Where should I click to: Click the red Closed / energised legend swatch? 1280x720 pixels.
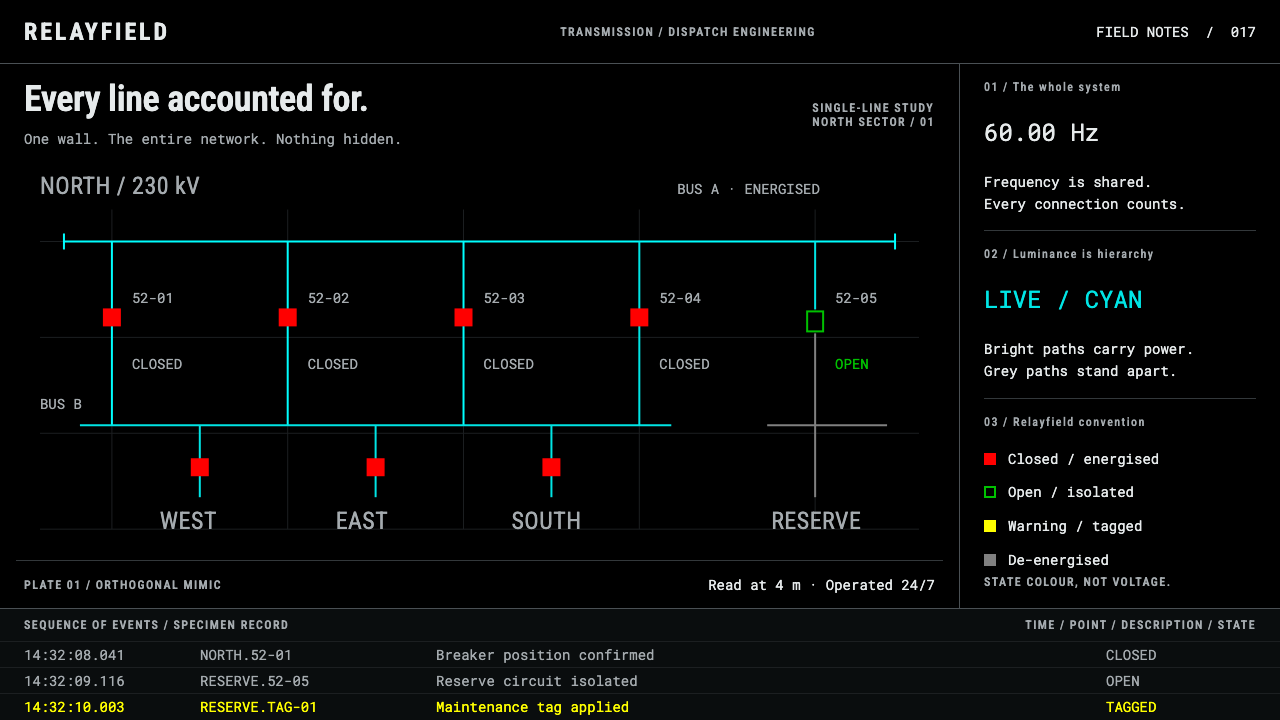tap(990, 459)
